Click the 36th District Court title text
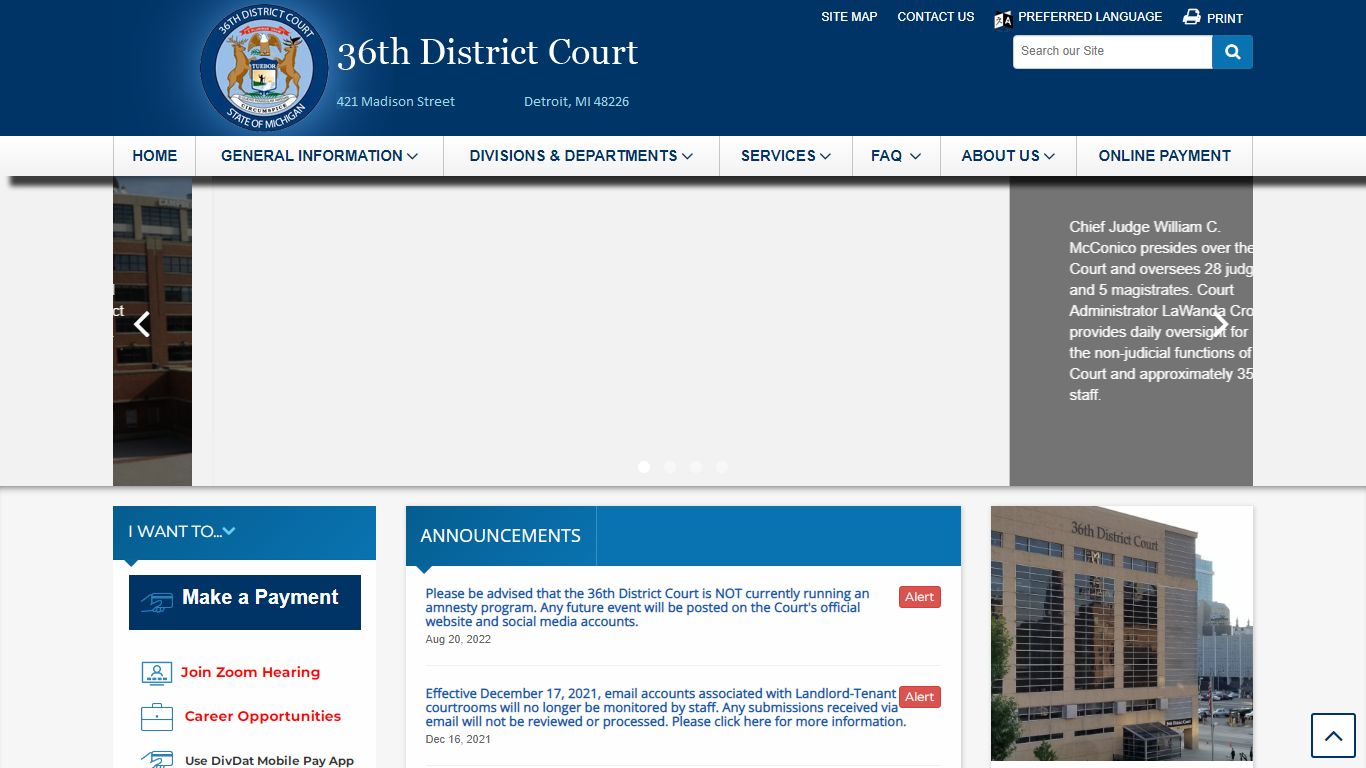Viewport: 1366px width, 768px height. (487, 53)
